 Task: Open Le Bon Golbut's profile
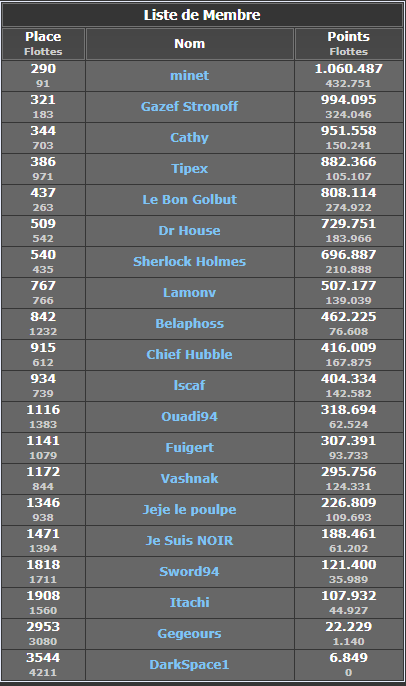[189, 200]
